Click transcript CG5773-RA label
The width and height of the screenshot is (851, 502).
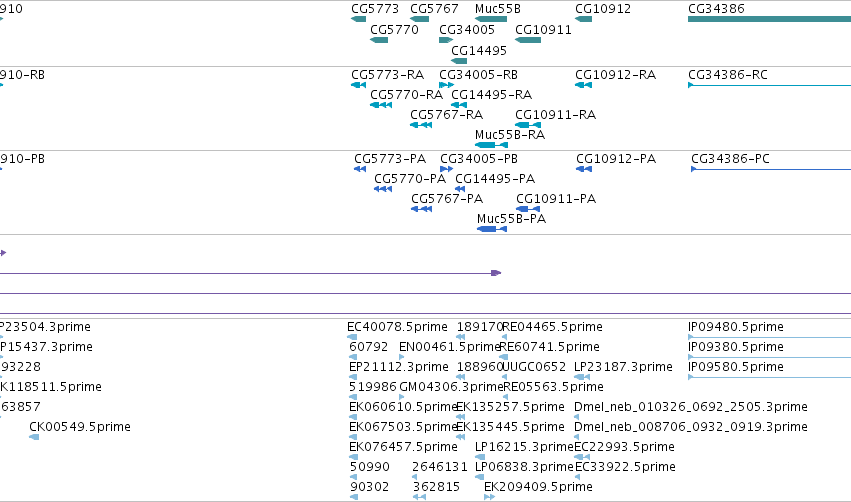click(387, 74)
